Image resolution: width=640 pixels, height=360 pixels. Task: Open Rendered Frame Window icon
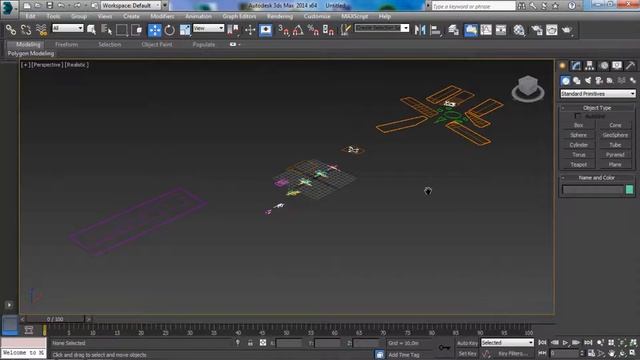pyautogui.click(x=551, y=30)
